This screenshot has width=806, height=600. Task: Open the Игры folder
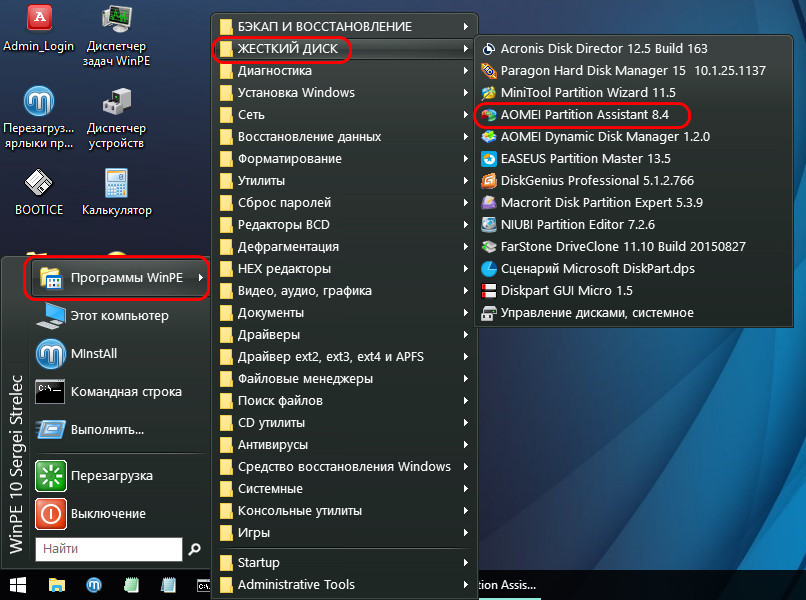point(344,533)
